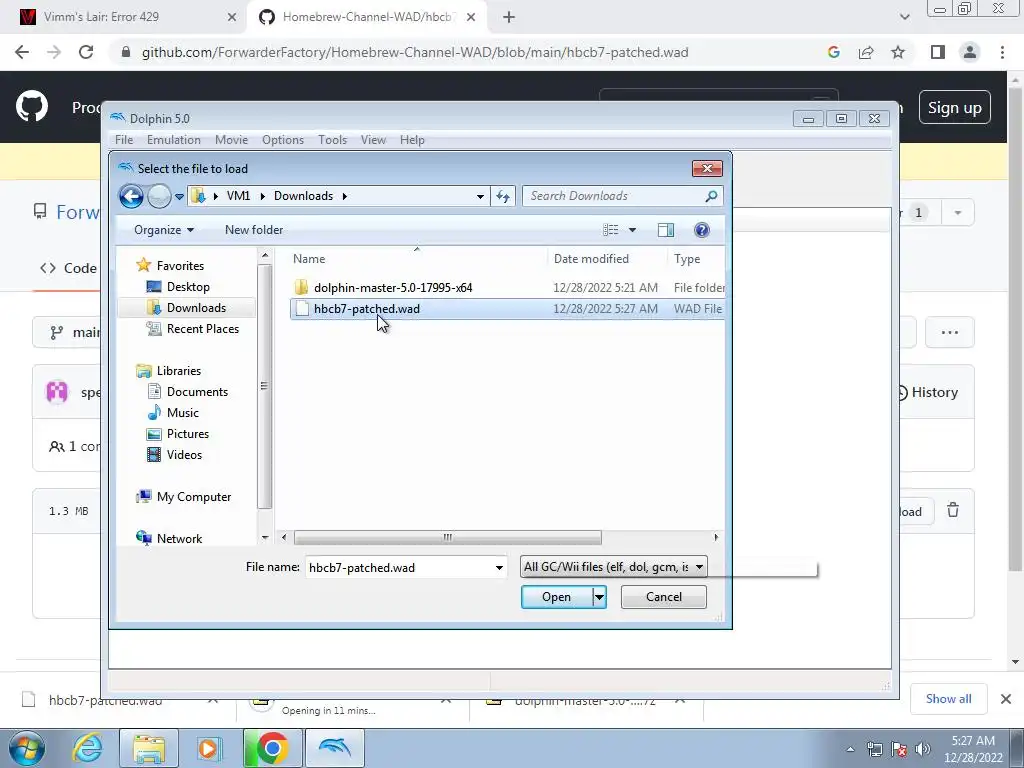Focus the Search Downloads field
The image size is (1024, 768).
(614, 196)
